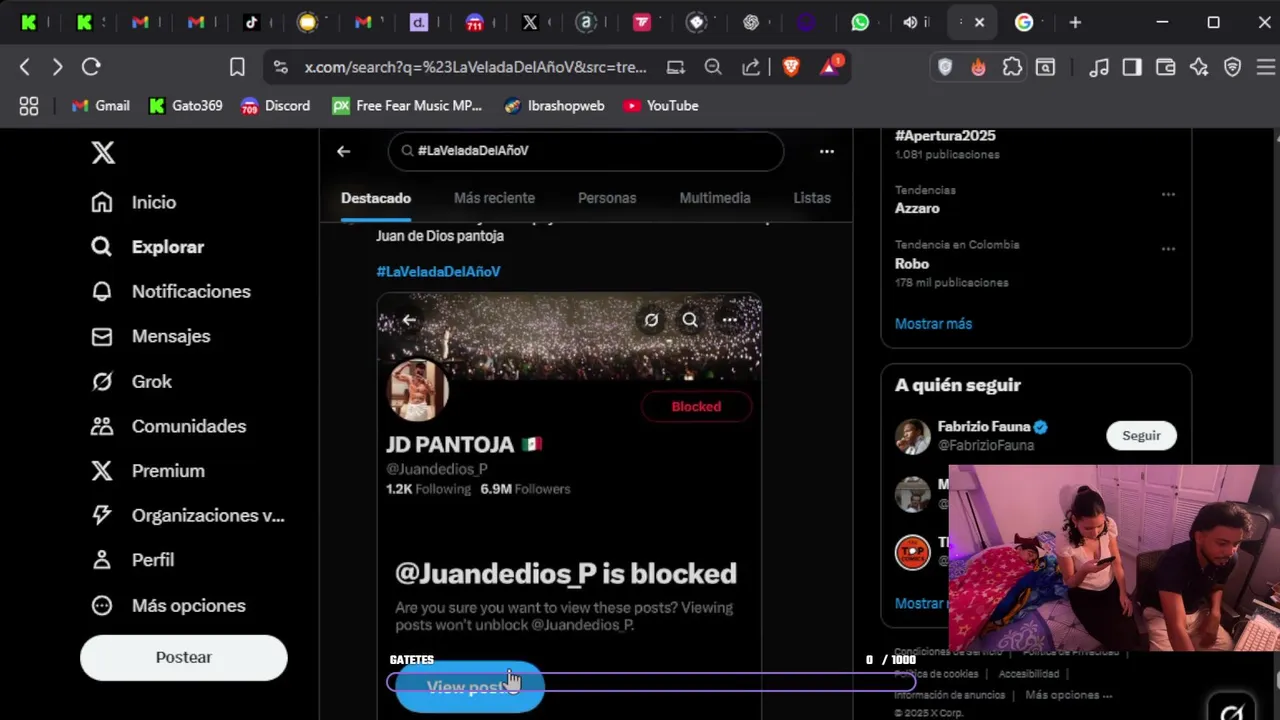The width and height of the screenshot is (1280, 720).
Task: Open Brave Rewards triangle icon
Action: click(830, 67)
